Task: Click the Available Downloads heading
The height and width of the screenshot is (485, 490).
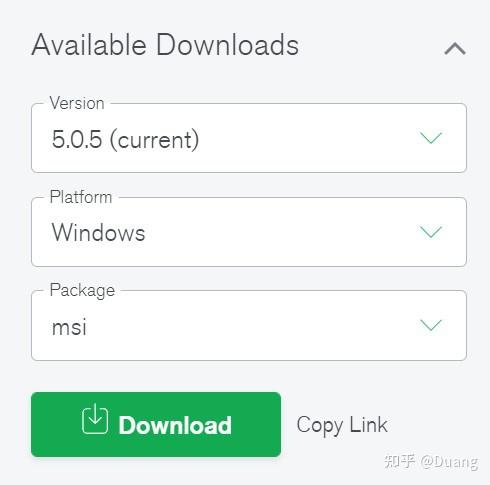Action: point(165,45)
